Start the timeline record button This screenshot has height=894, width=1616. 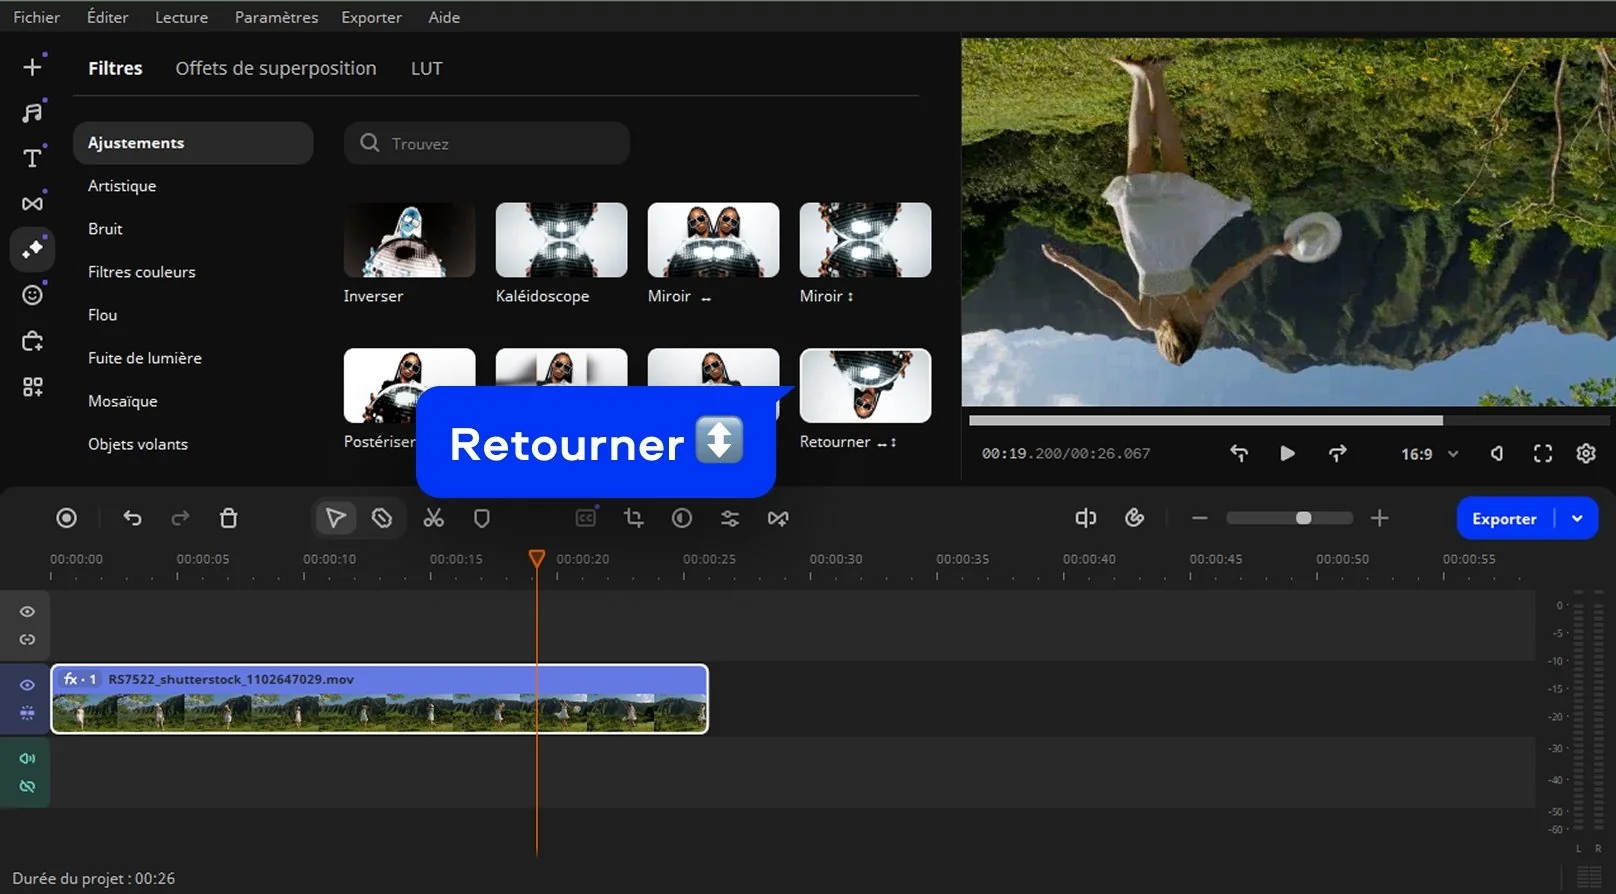(x=66, y=518)
